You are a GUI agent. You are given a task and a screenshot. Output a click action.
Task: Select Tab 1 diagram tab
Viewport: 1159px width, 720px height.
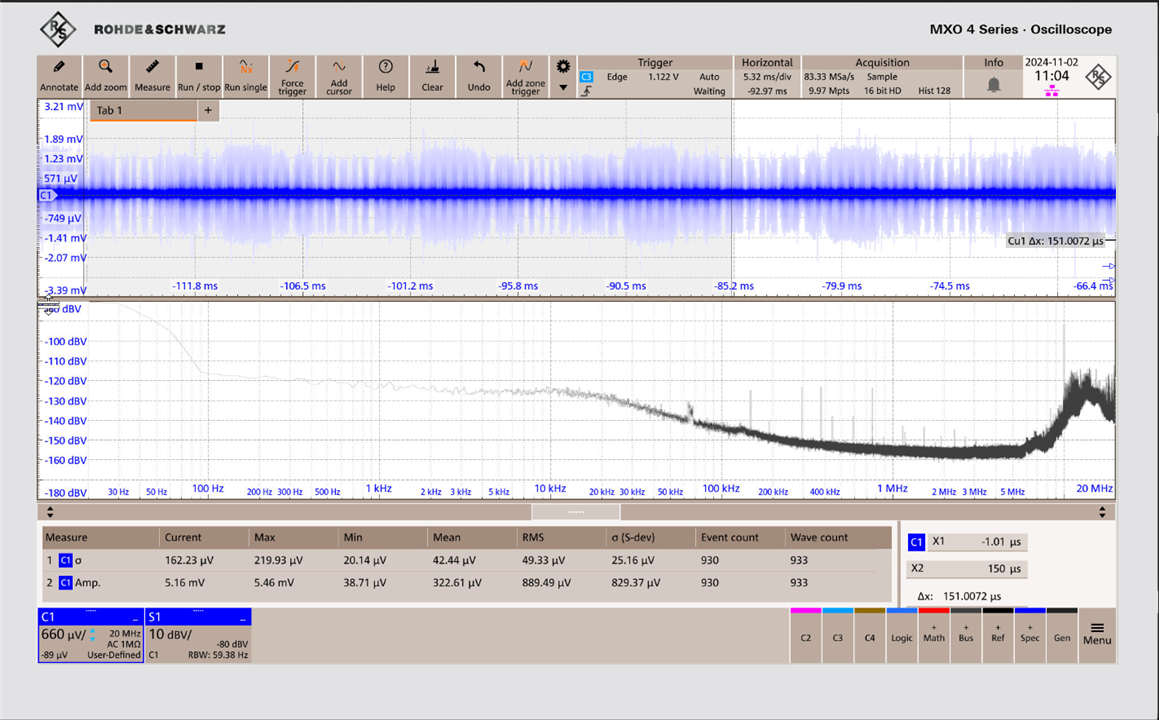[143, 111]
